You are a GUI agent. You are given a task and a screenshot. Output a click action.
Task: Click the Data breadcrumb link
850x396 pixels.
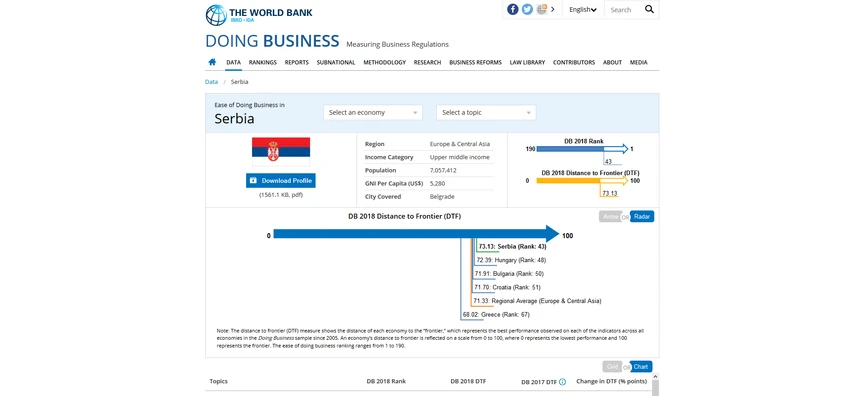[x=211, y=82]
